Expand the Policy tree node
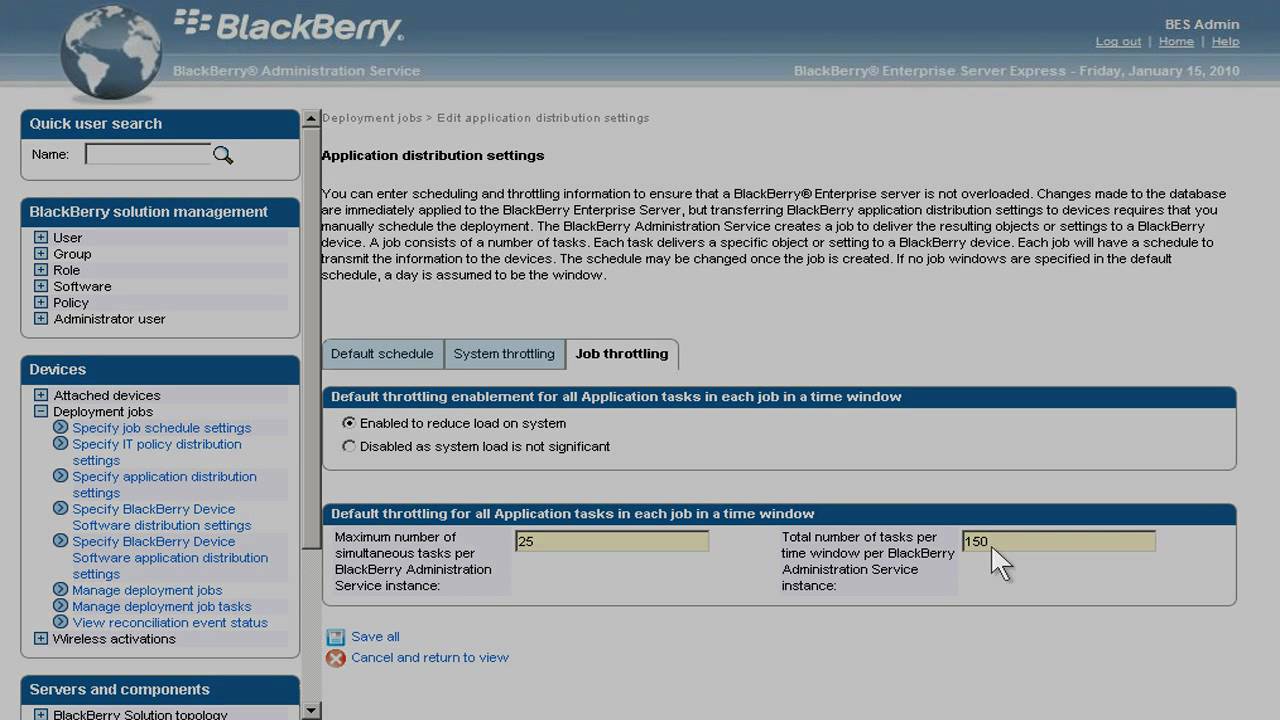The height and width of the screenshot is (720, 1280). [41, 302]
